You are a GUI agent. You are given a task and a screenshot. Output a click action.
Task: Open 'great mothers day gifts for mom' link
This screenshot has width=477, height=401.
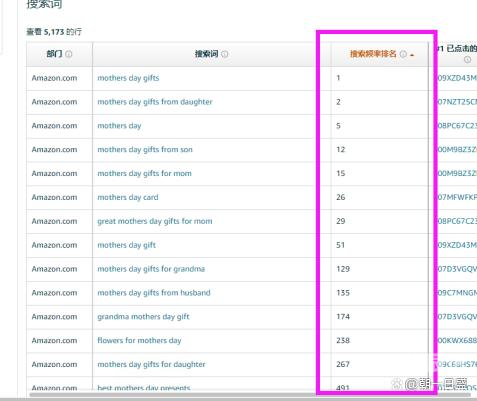pyautogui.click(x=155, y=221)
